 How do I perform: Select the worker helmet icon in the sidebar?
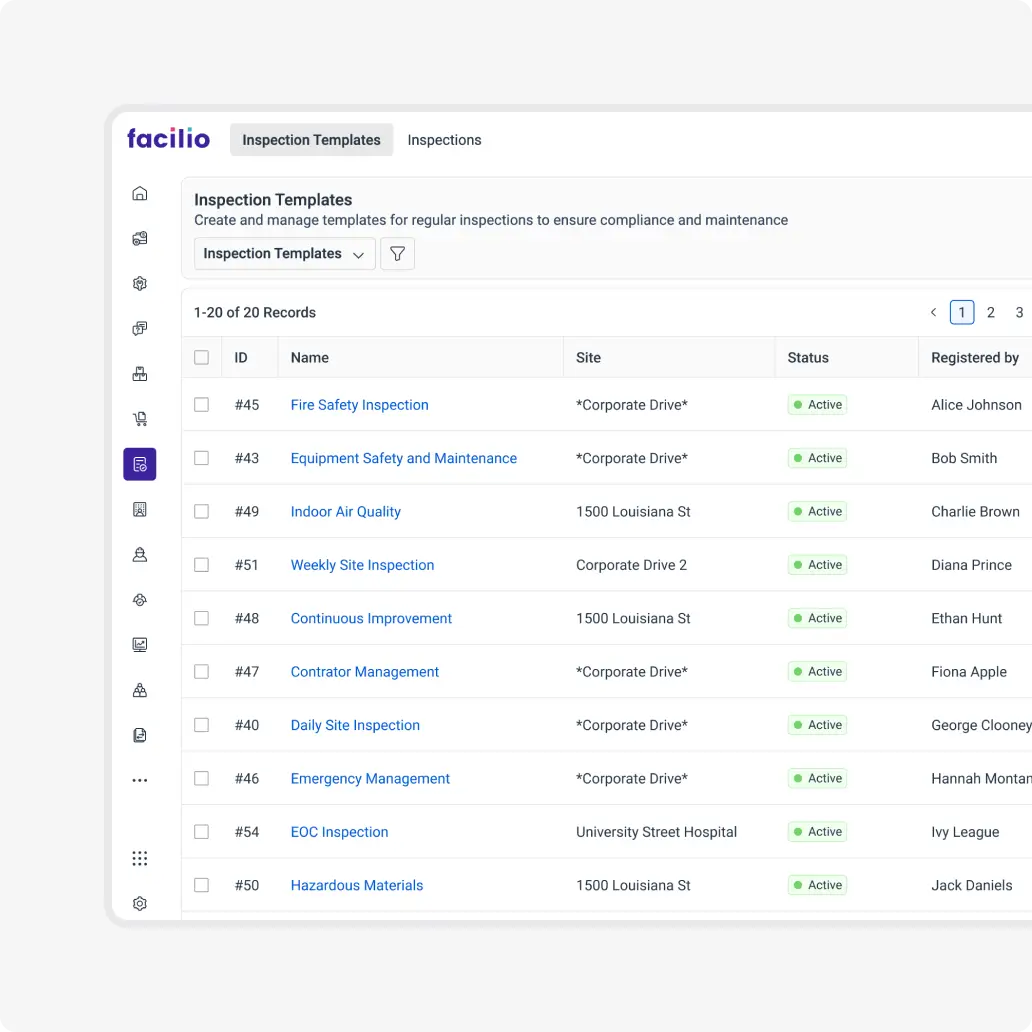pos(140,554)
